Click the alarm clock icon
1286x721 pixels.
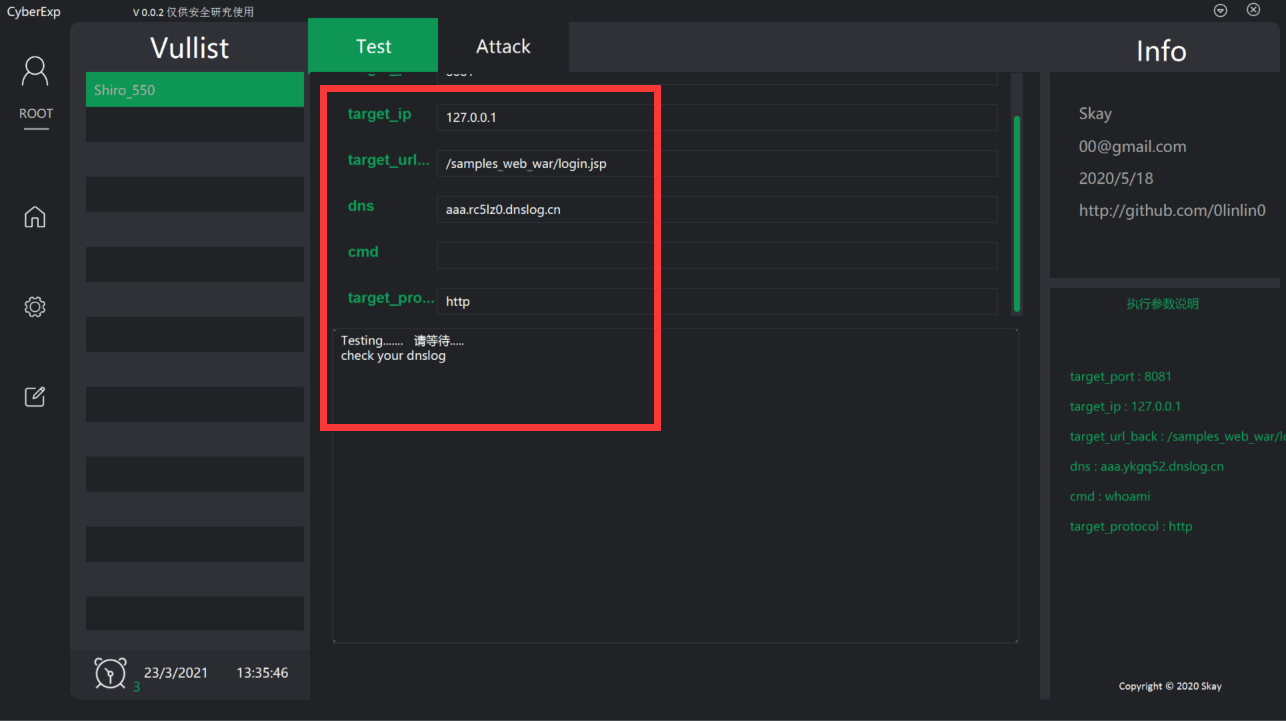pyautogui.click(x=110, y=673)
